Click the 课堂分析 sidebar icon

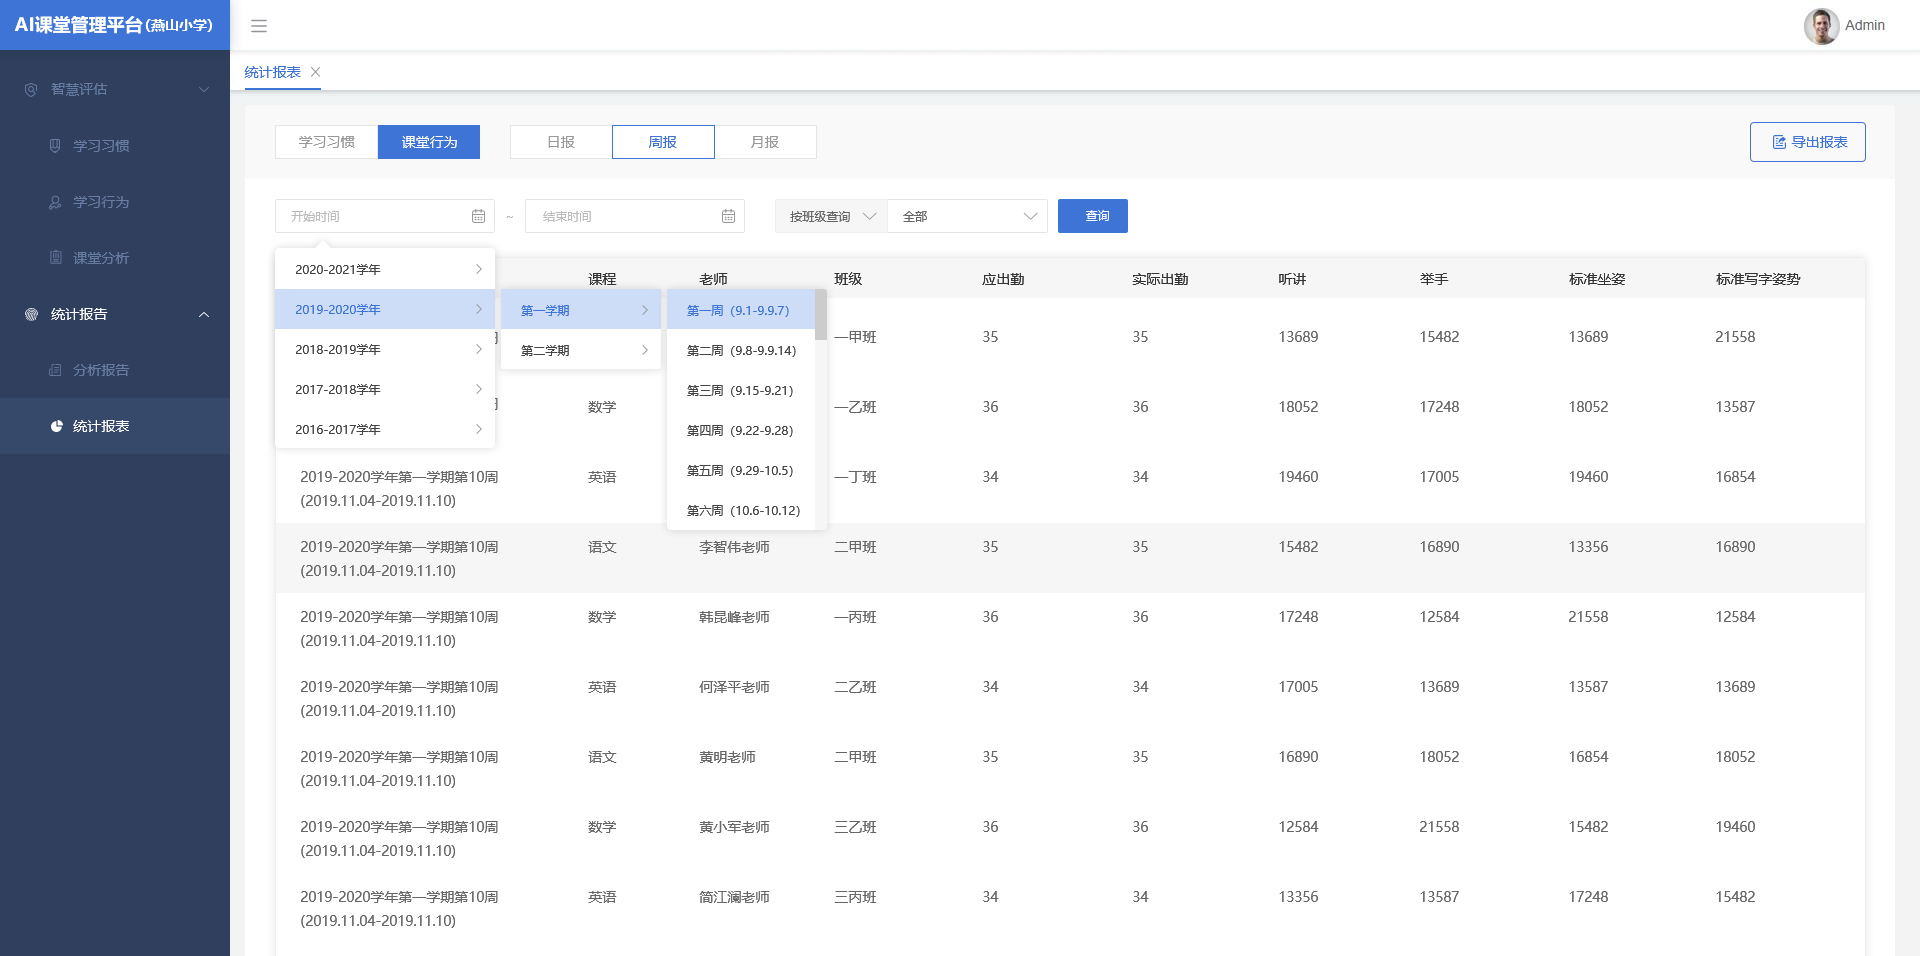tap(55, 257)
